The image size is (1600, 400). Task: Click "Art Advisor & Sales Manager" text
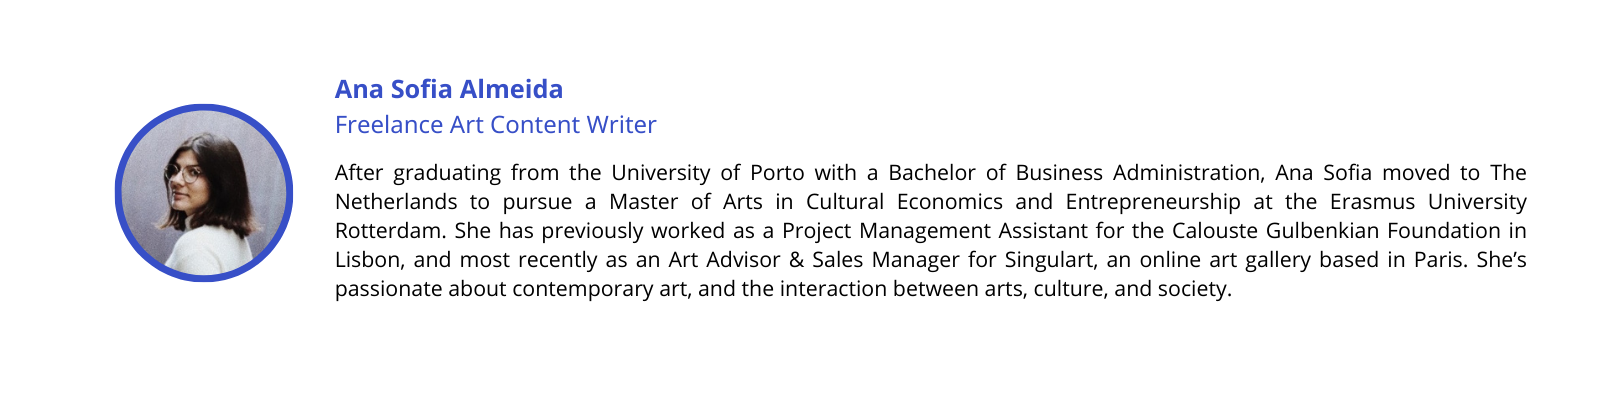[813, 260]
